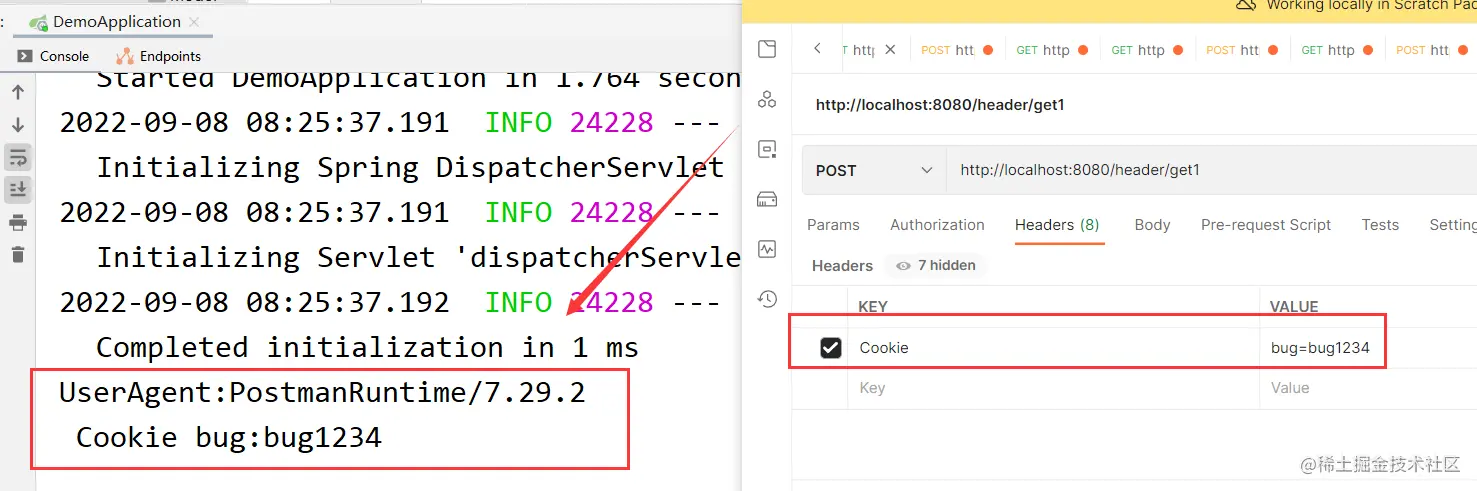The width and height of the screenshot is (1477, 491).
Task: Toggle scroll to end in console
Action: point(18,189)
